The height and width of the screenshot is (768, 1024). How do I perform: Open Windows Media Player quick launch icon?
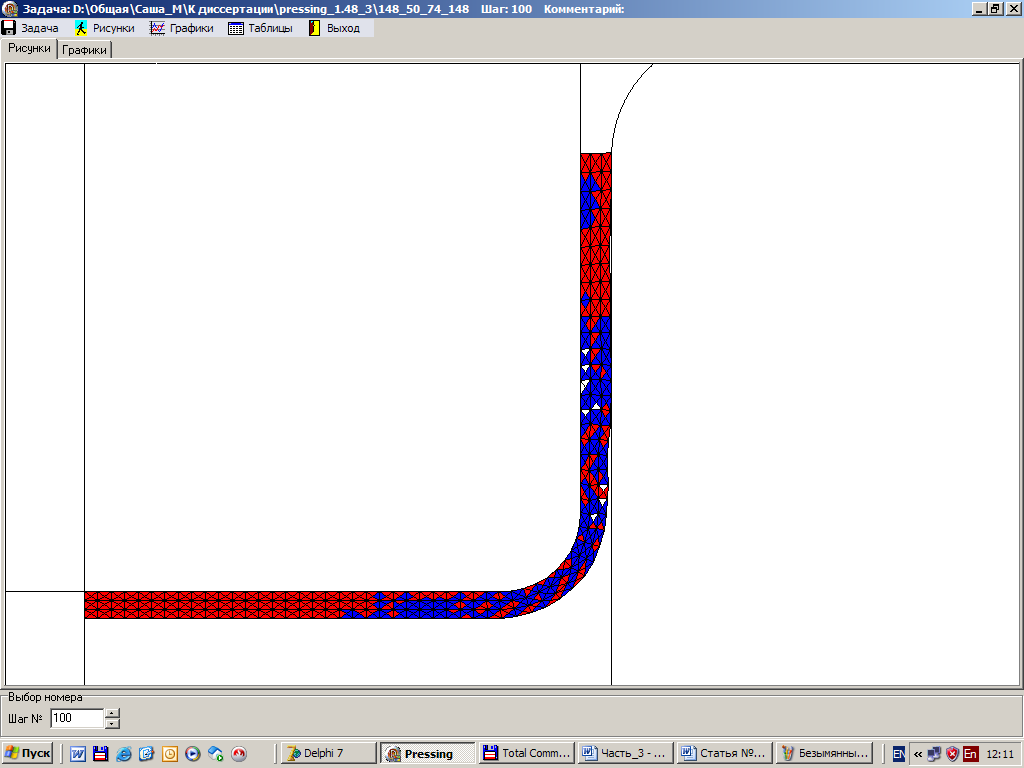coord(193,754)
